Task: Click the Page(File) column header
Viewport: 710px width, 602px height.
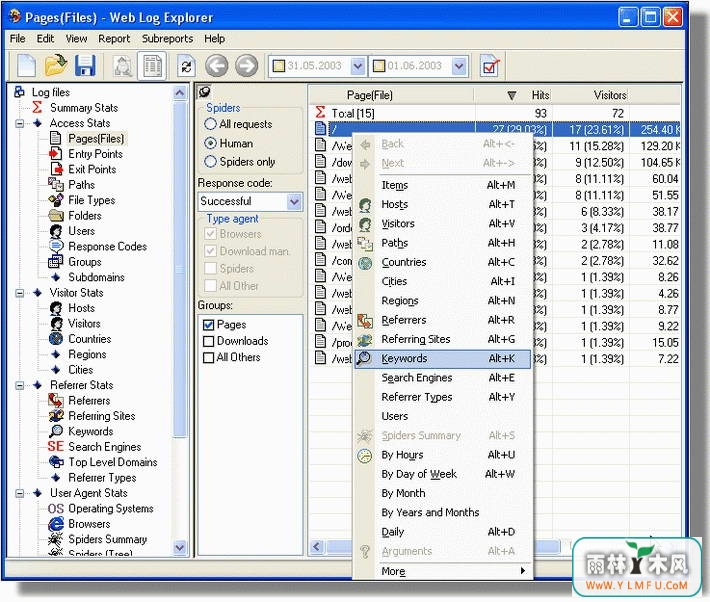Action: (392, 95)
